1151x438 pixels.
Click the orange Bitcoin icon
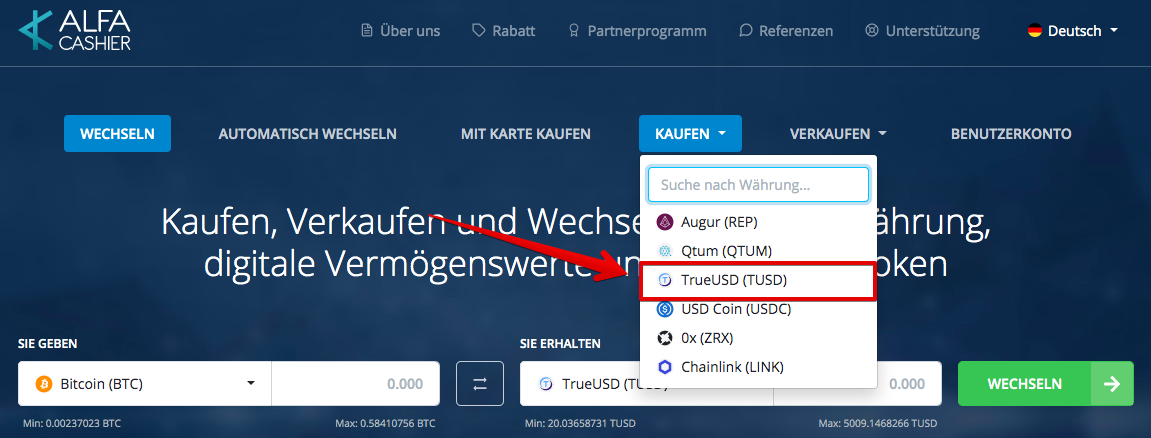(43, 384)
